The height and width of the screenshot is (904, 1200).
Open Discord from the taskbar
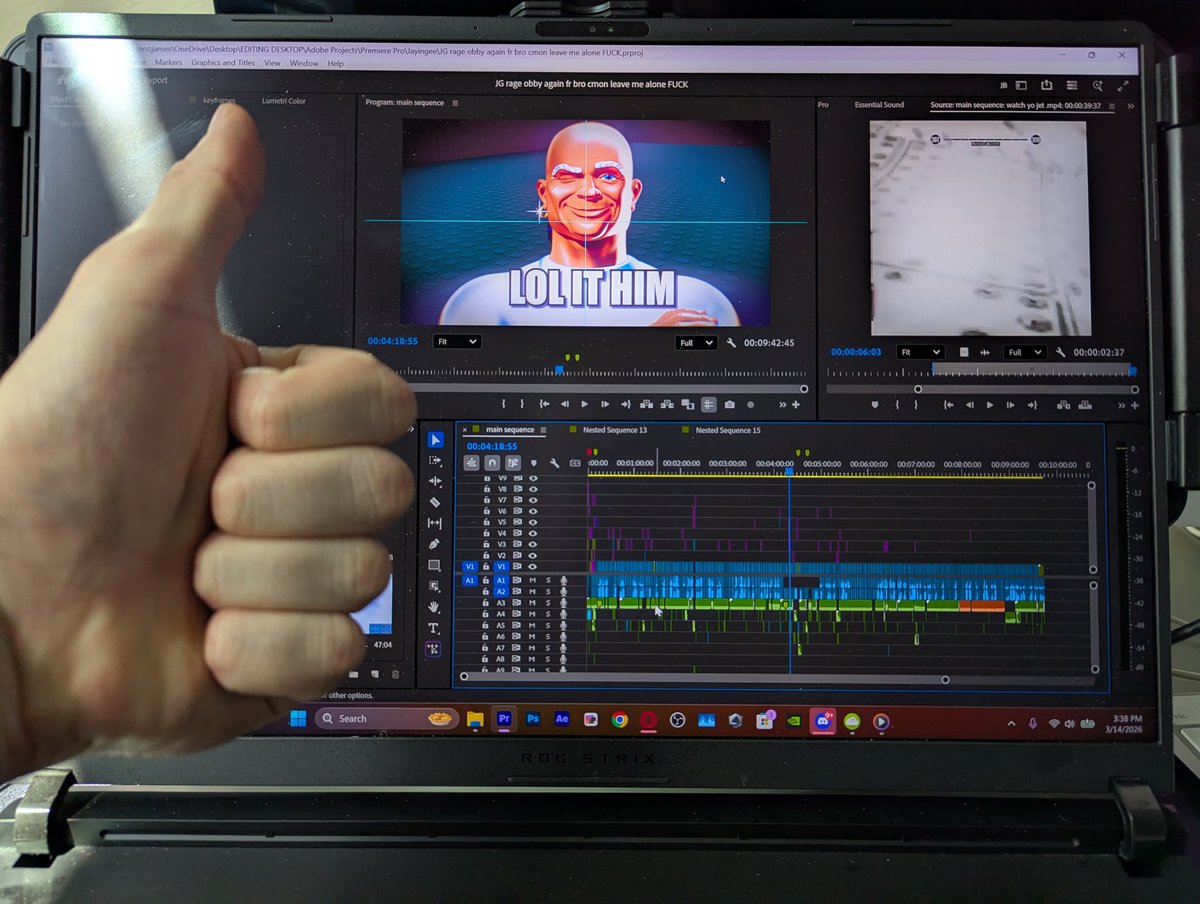pos(823,720)
